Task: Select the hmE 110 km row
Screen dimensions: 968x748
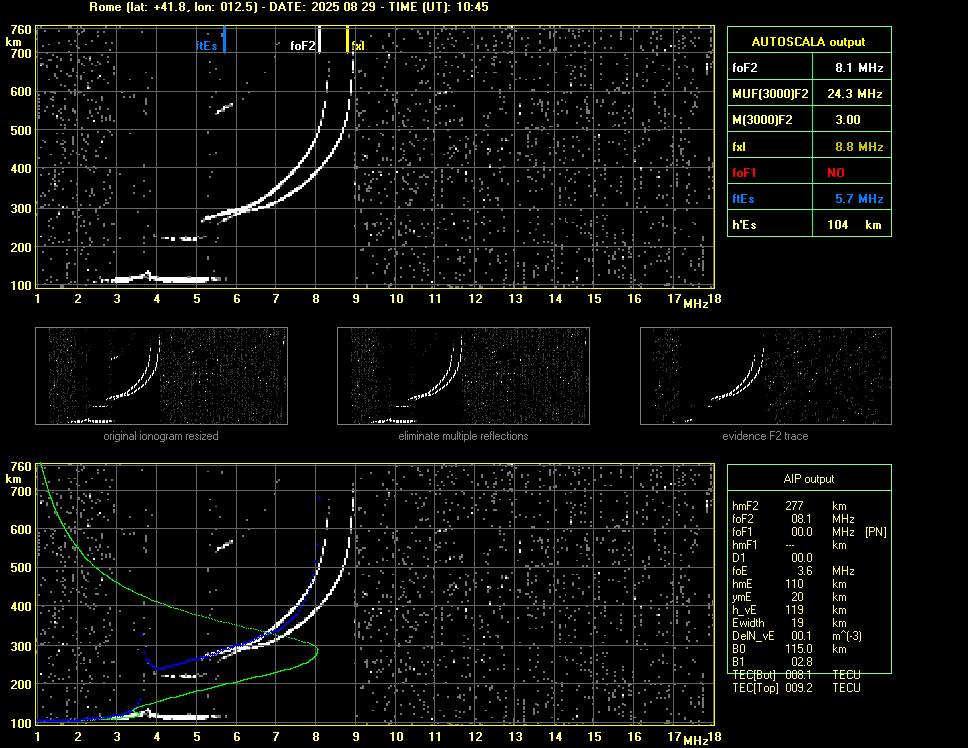Action: (789, 584)
